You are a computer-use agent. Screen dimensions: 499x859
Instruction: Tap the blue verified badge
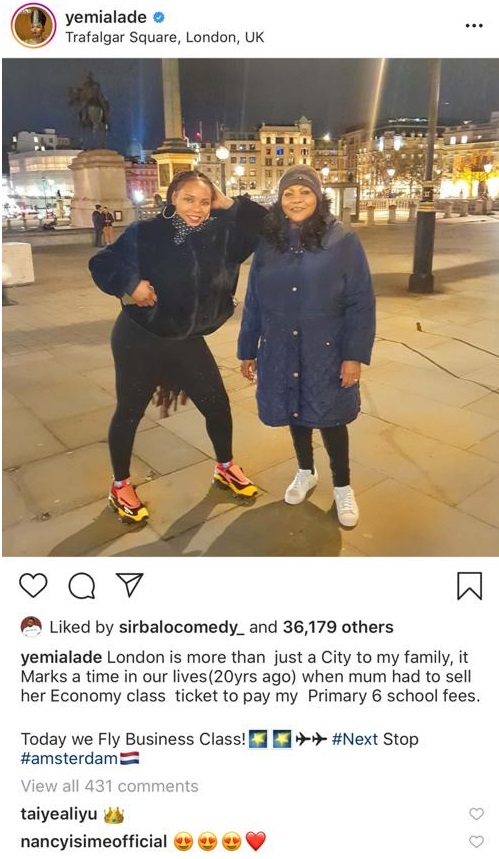(159, 18)
